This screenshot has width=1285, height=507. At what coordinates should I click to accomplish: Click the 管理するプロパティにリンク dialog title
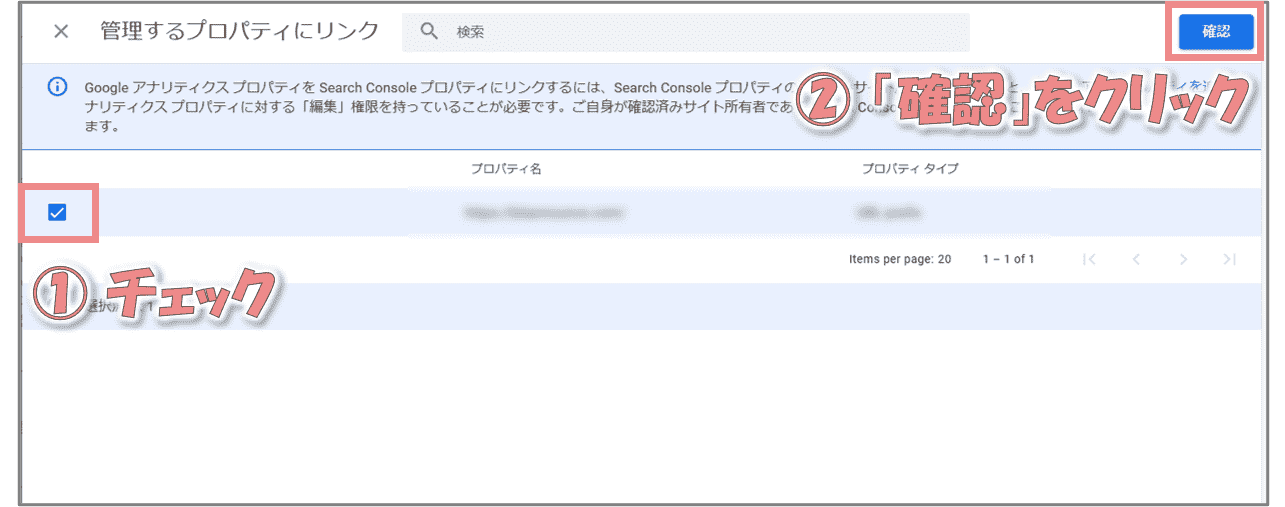(x=239, y=31)
